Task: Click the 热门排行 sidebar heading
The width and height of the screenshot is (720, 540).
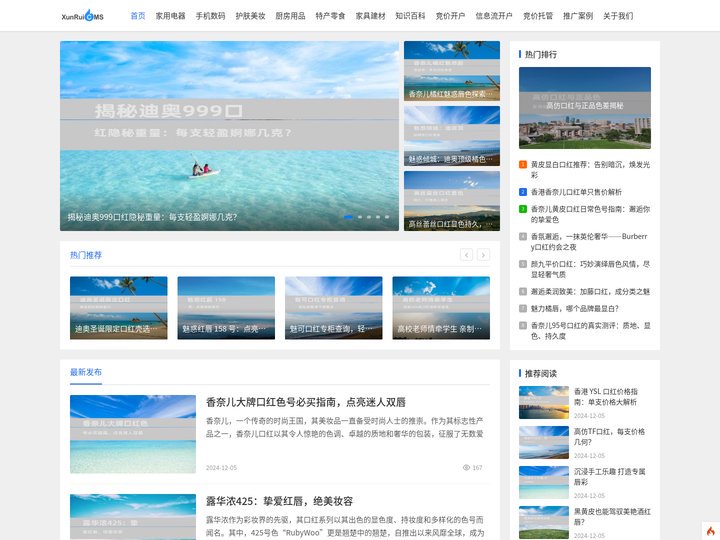Action: point(540,54)
